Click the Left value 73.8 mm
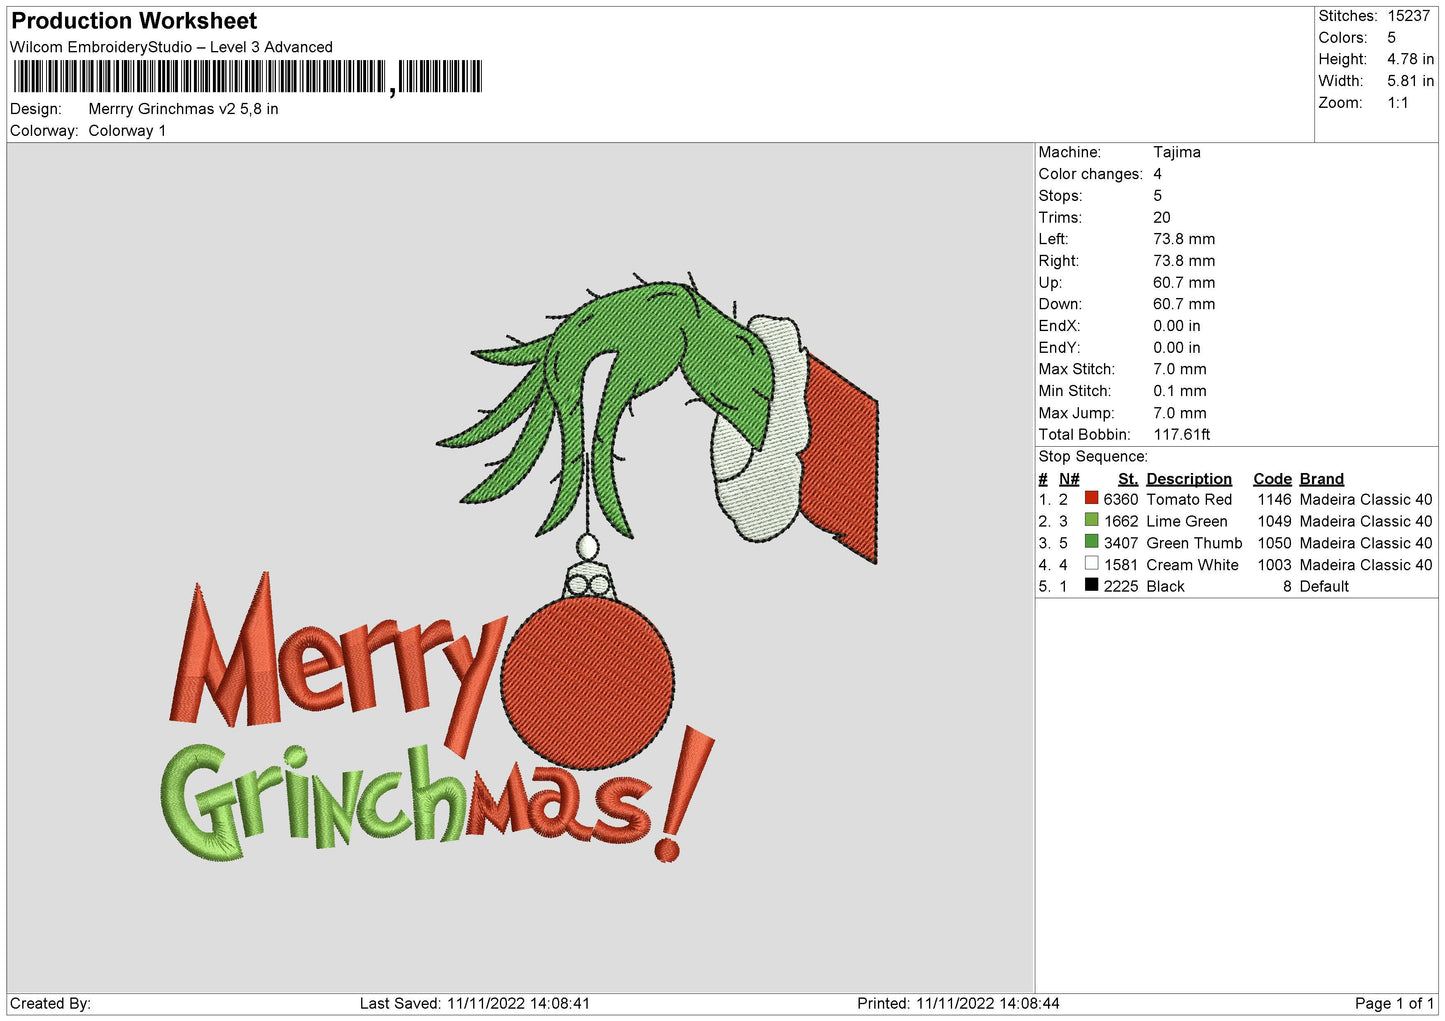1445x1021 pixels. (1184, 239)
